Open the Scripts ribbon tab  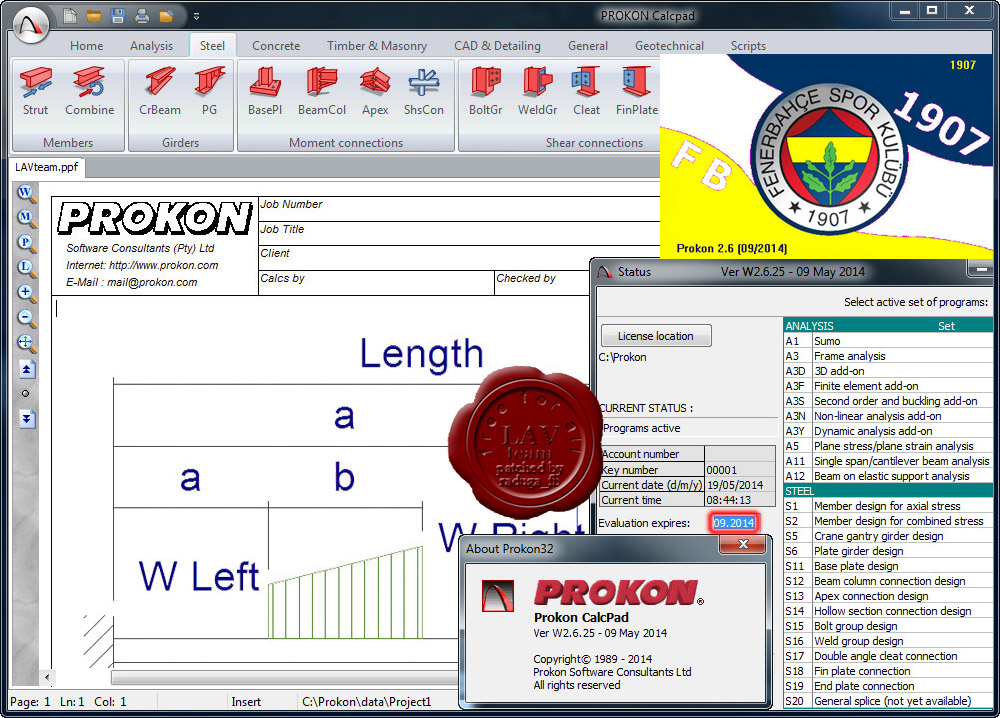[x=748, y=46]
